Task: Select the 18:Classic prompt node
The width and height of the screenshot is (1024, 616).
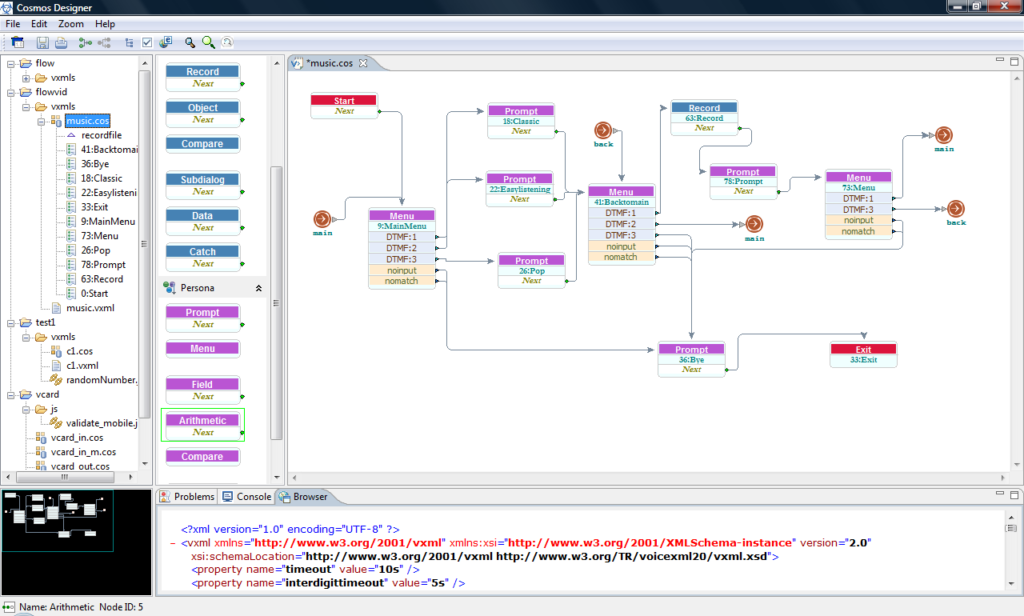Action: coord(520,121)
